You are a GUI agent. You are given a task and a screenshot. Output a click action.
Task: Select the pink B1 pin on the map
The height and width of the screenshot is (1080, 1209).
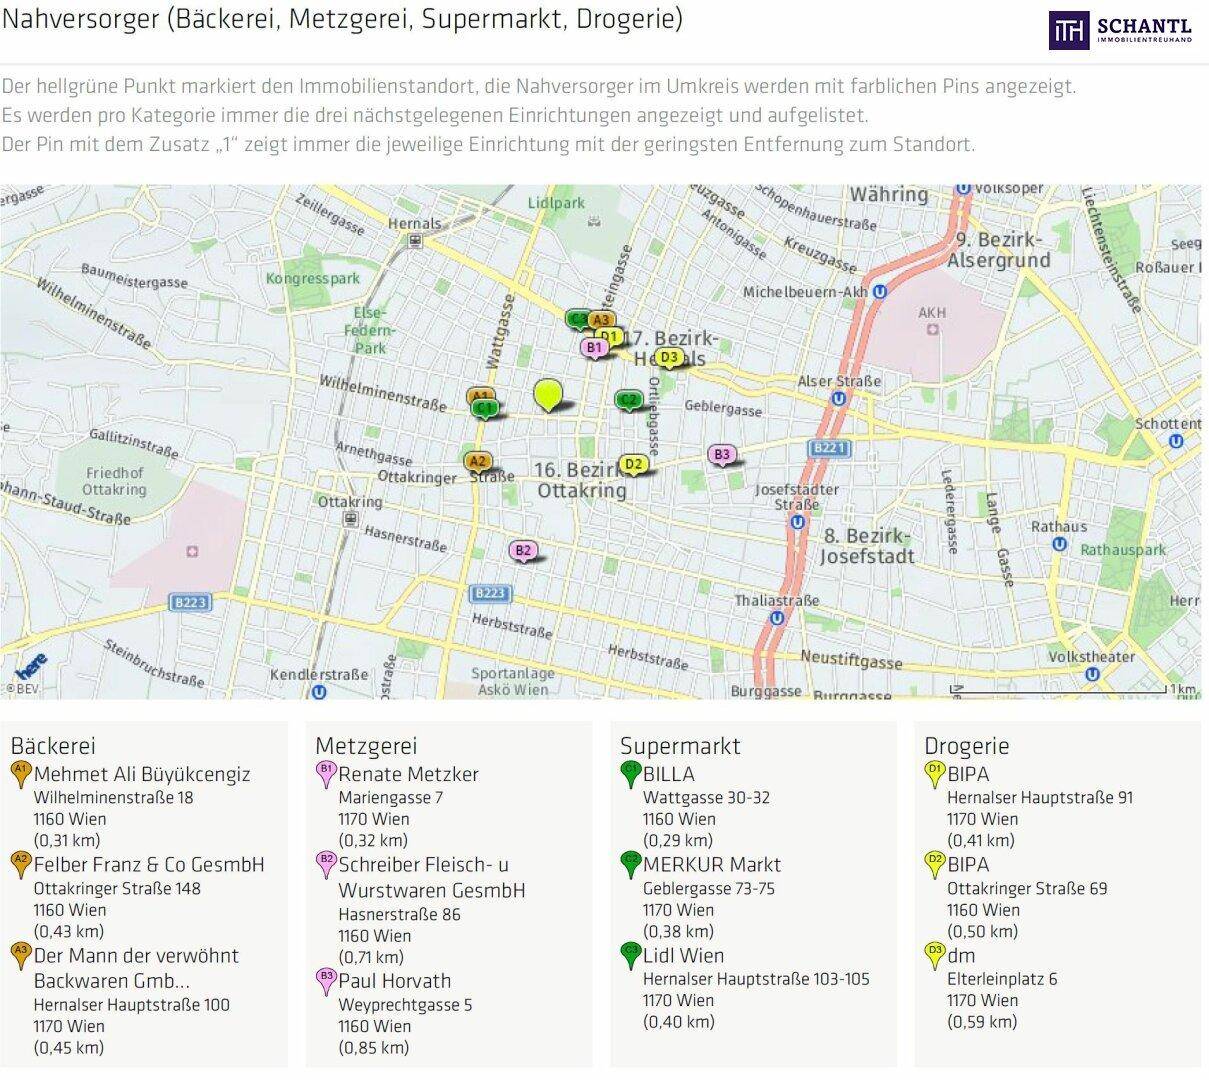[x=594, y=348]
